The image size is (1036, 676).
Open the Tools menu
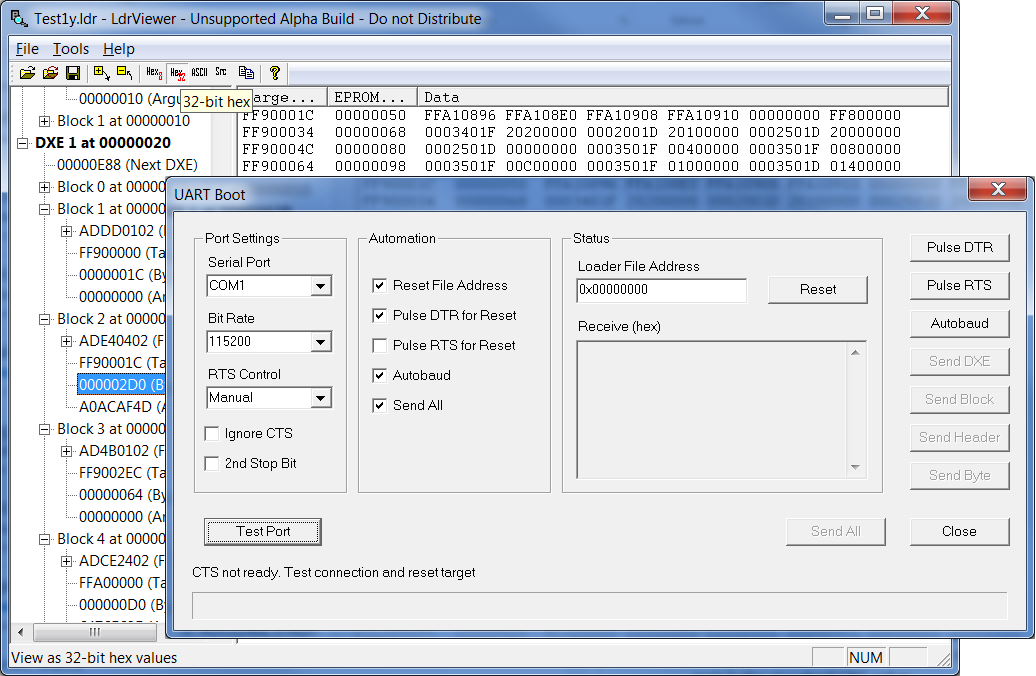(71, 49)
